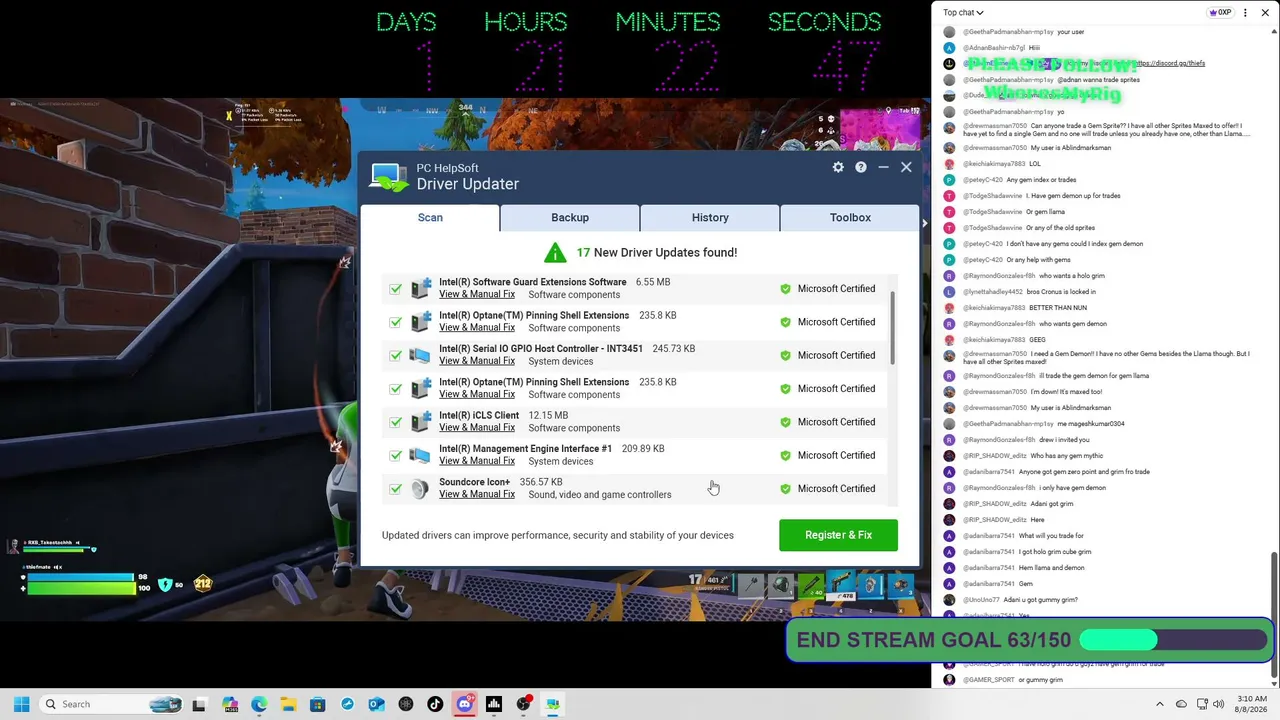Click certified shield for Soundcore Icon+ row
The height and width of the screenshot is (720, 1280).
[x=785, y=489]
